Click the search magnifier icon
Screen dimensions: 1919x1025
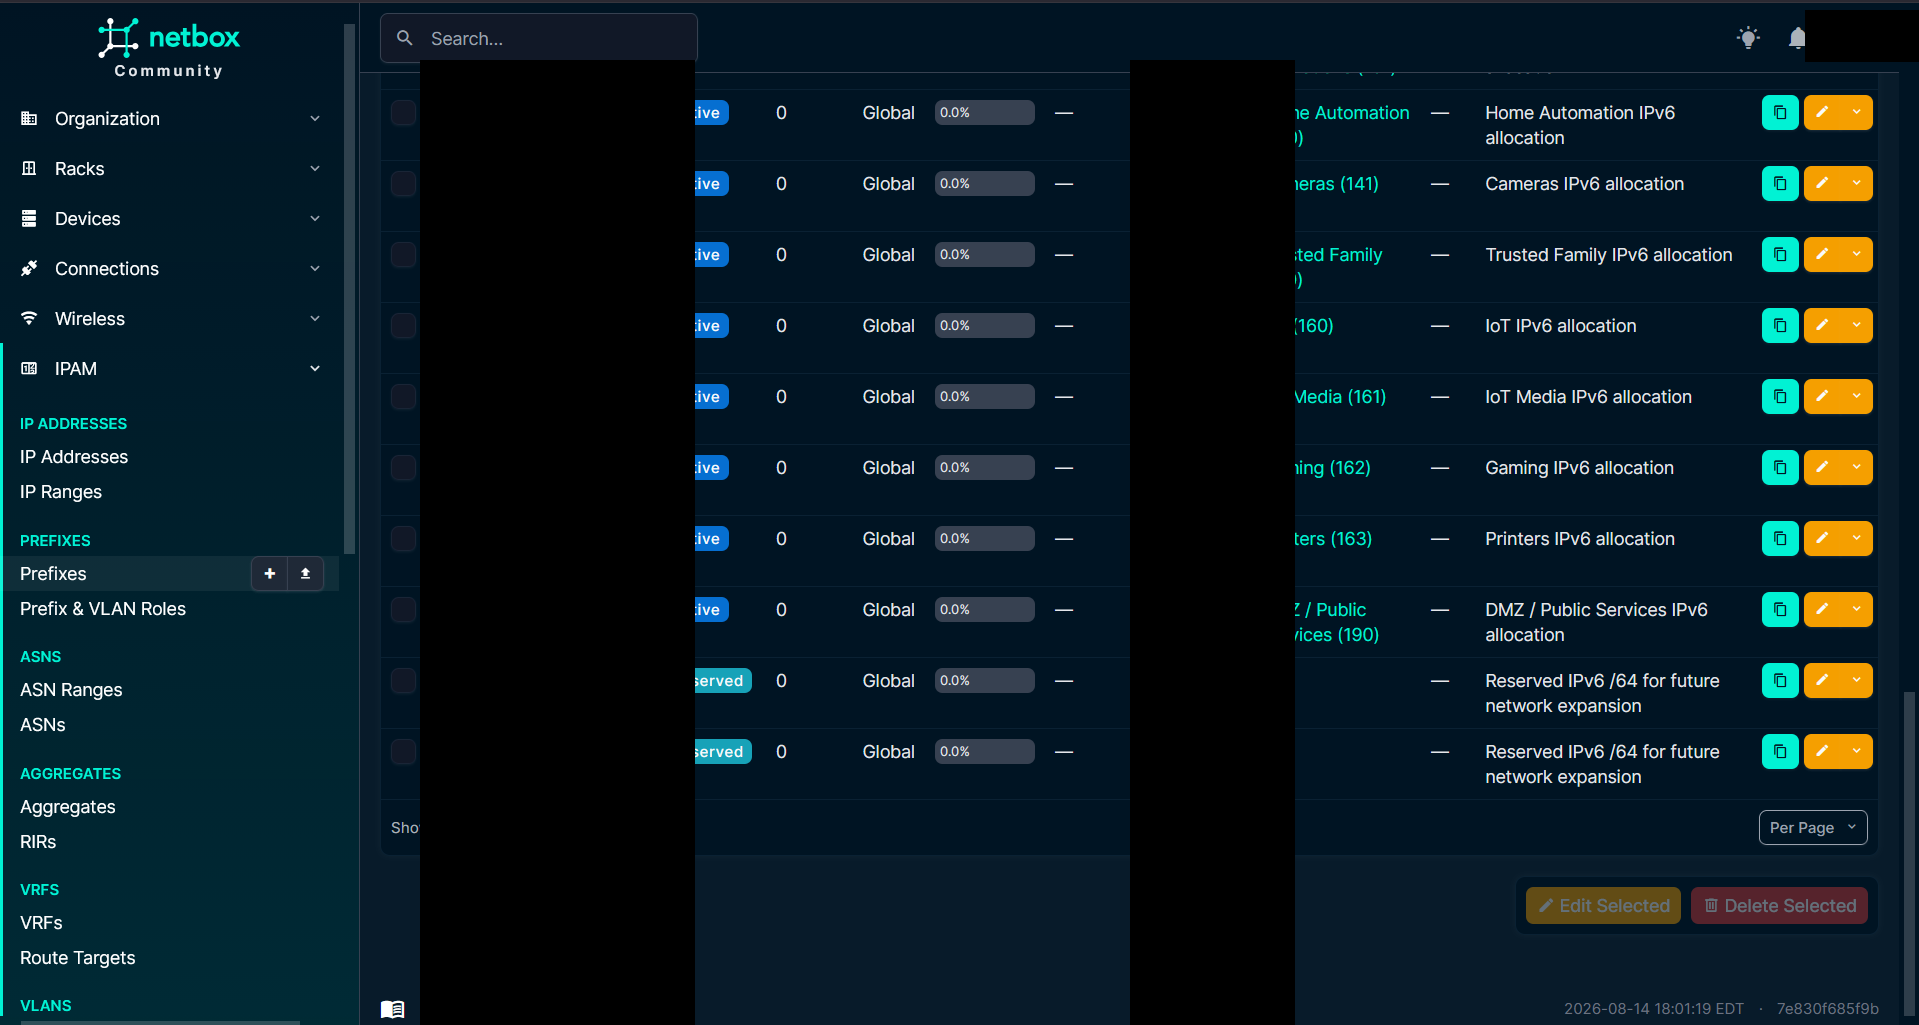click(x=405, y=38)
